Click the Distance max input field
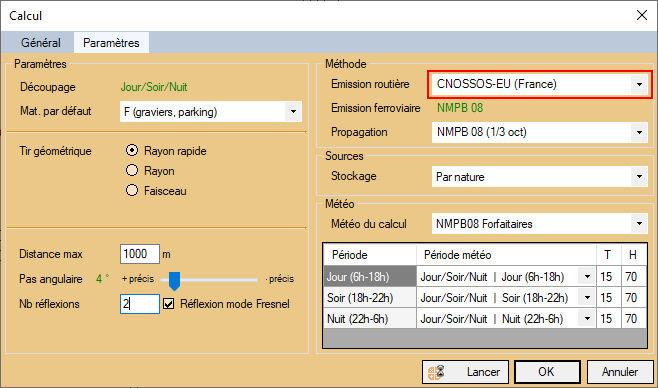Image resolution: width=658 pixels, height=388 pixels. pyautogui.click(x=140, y=254)
